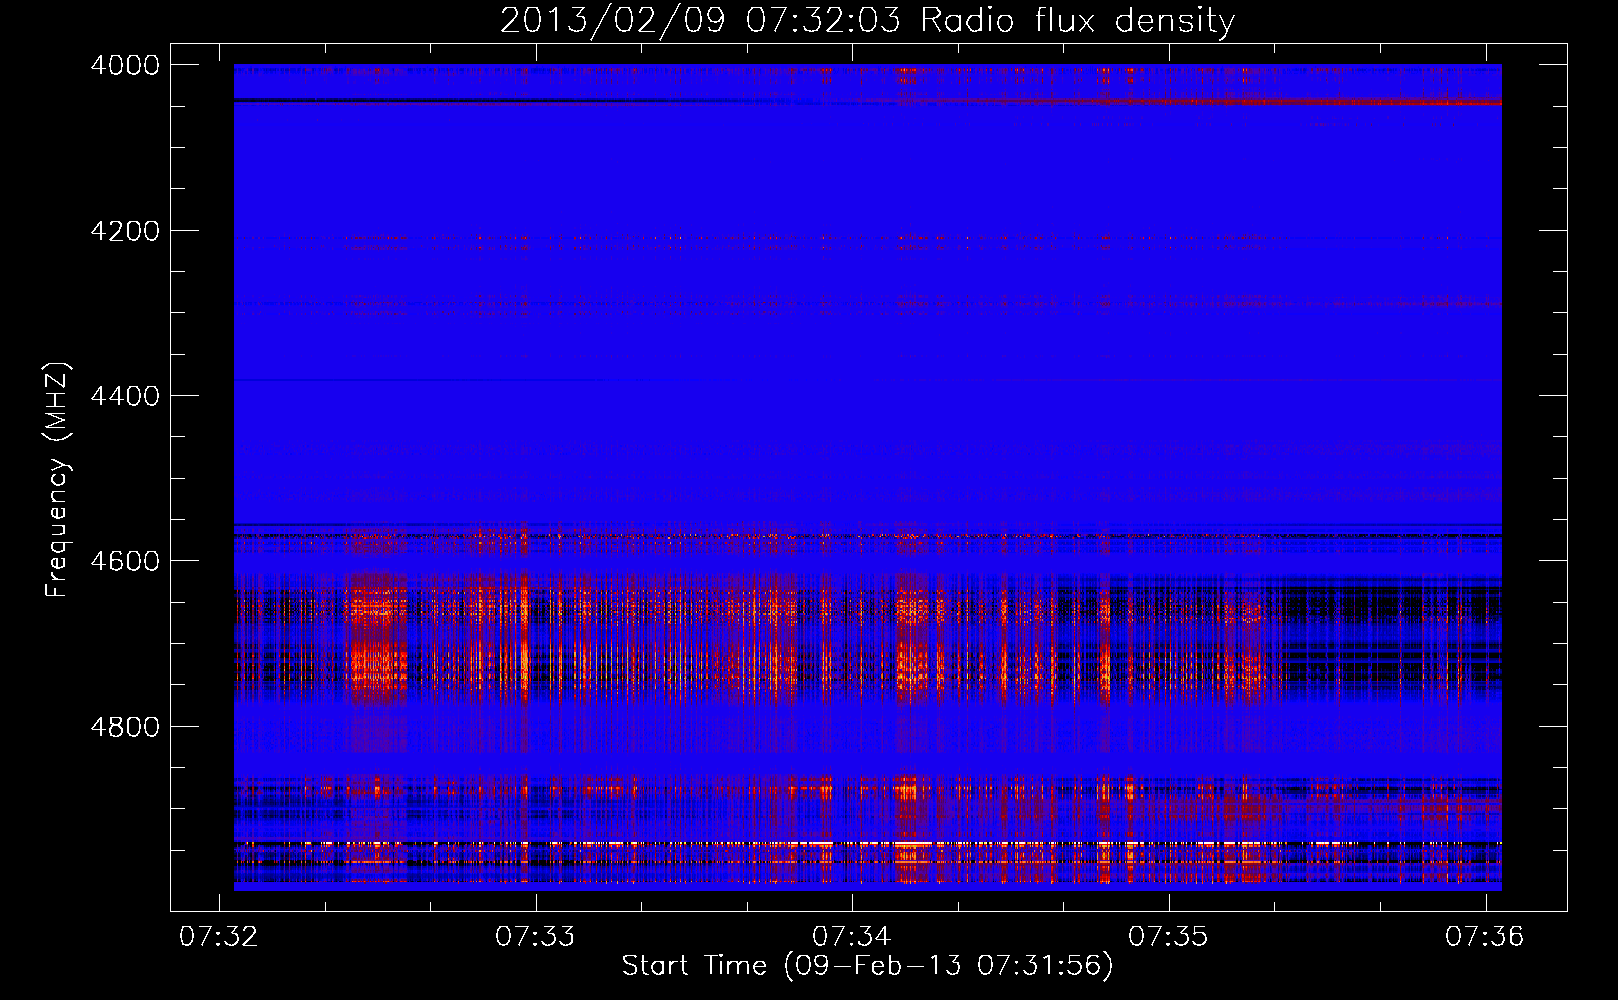Click the "Frequency (MHZ)" axis label

[x=57, y=479]
